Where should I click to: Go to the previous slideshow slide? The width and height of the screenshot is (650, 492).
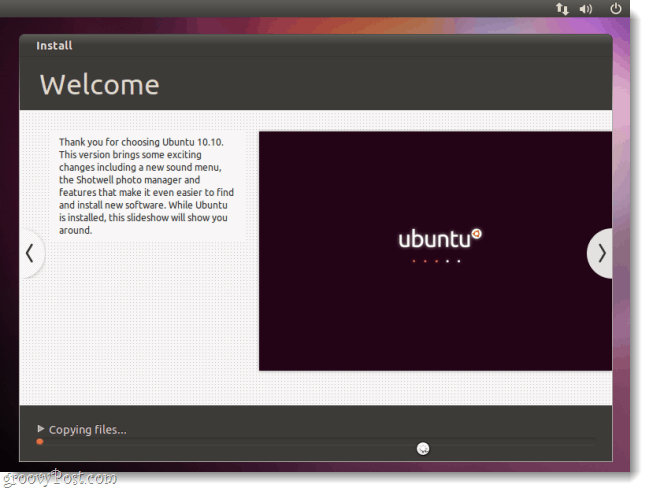tap(31, 253)
